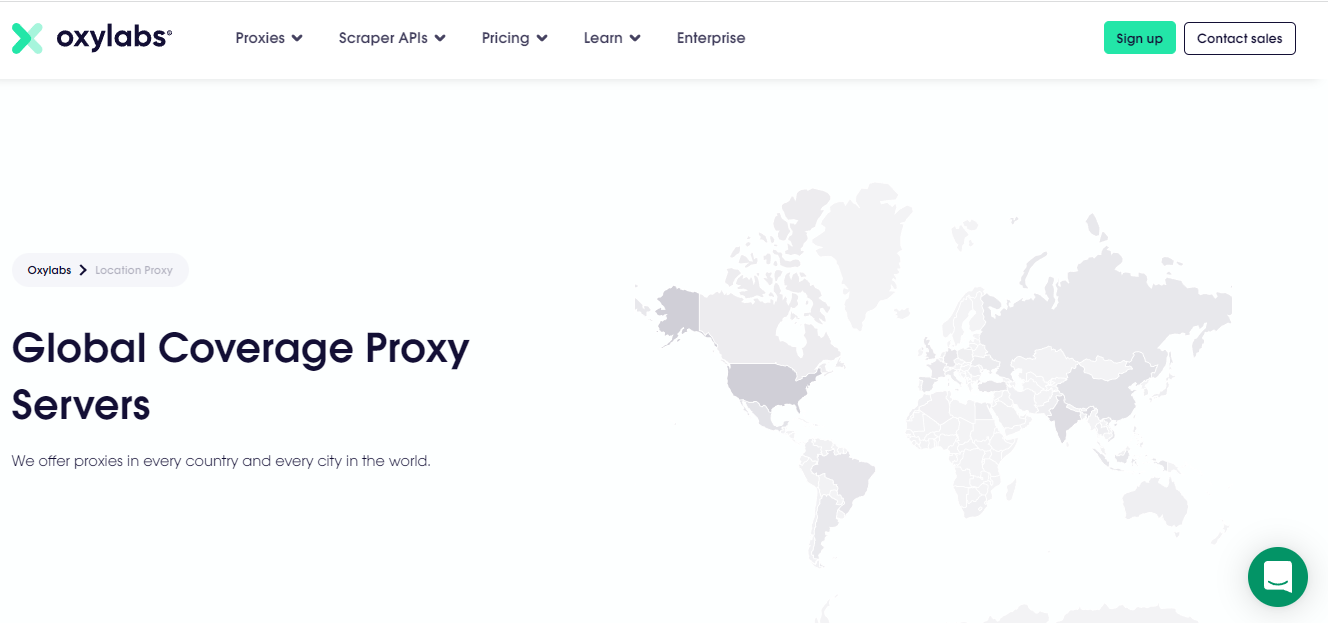Viewport: 1328px width, 623px height.
Task: Open the live chat bubble icon
Action: 1278,577
